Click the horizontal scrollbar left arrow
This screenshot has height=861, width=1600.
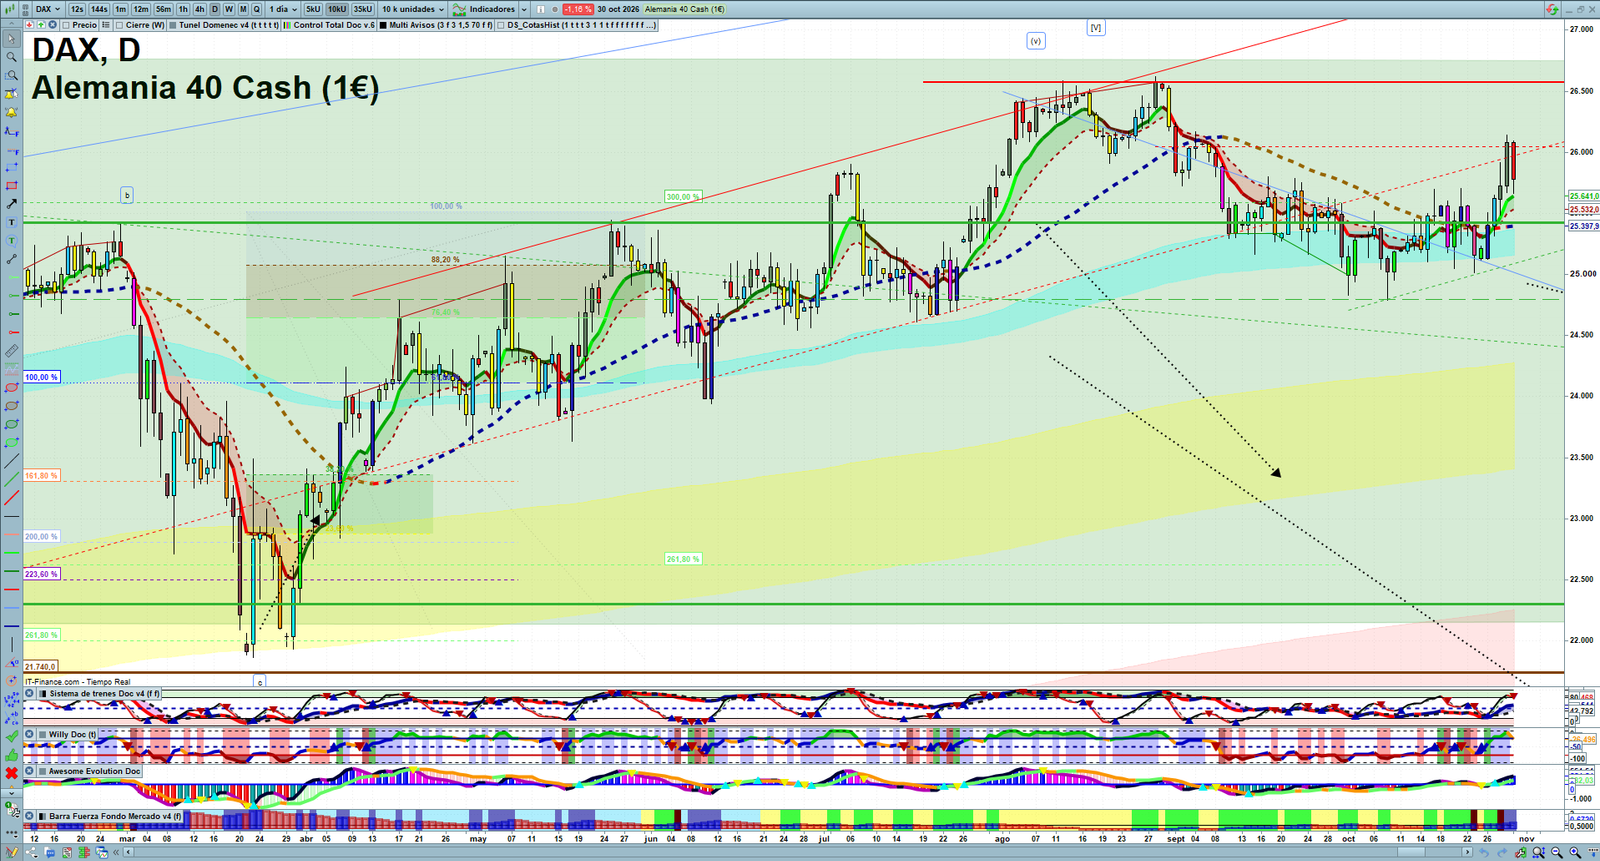point(128,852)
